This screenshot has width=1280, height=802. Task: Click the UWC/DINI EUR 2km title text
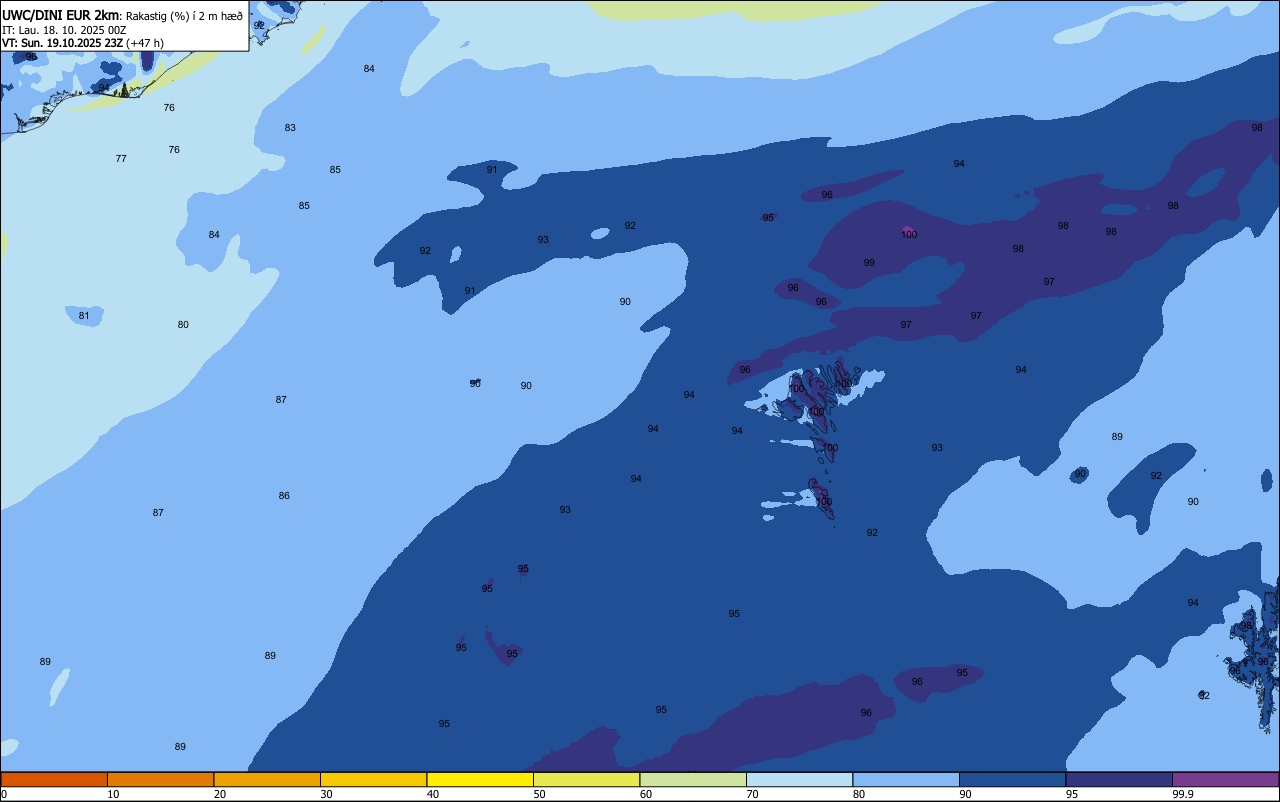(61, 15)
